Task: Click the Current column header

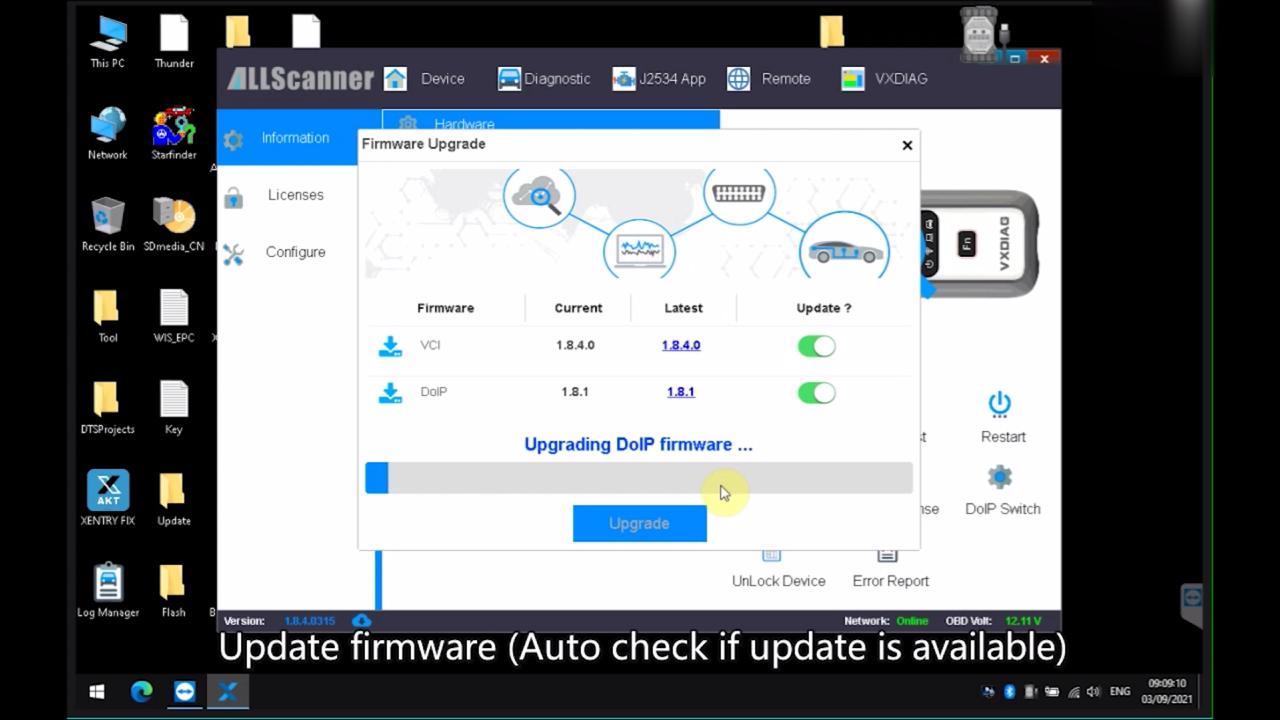Action: [579, 308]
